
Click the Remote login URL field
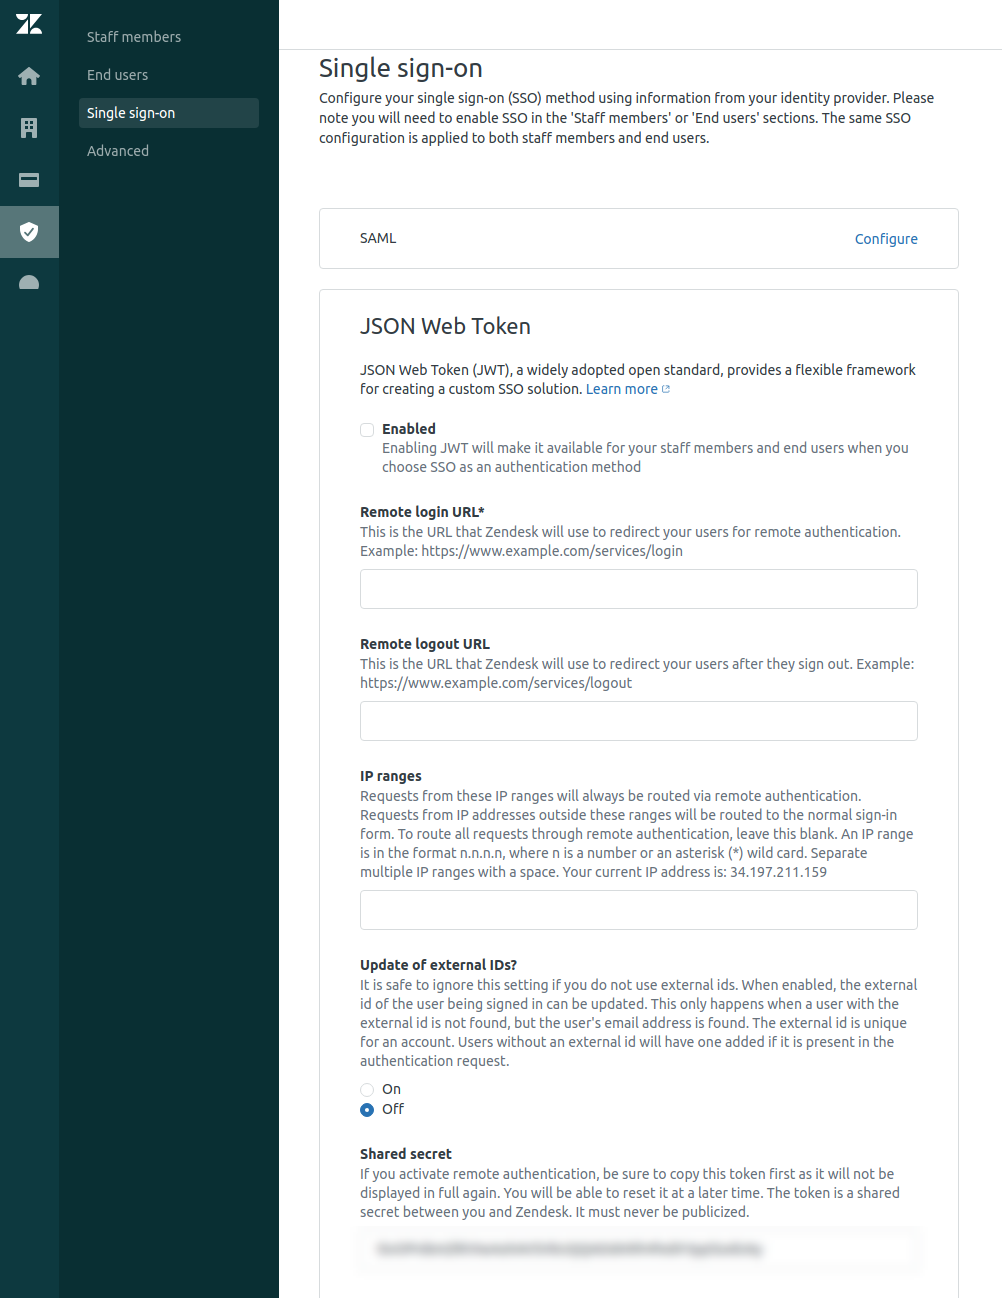[x=638, y=589]
